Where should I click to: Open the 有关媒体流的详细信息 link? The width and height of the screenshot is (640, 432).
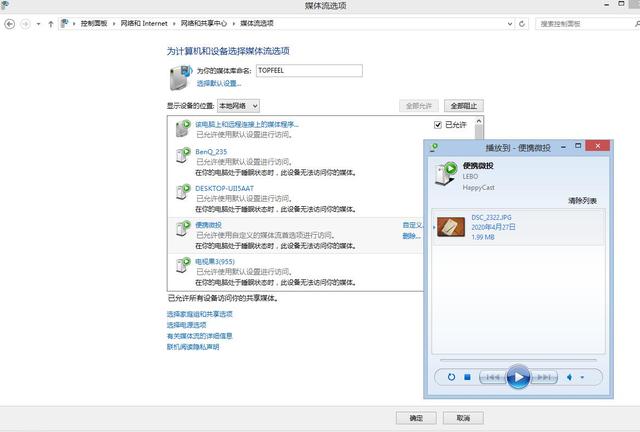200,336
